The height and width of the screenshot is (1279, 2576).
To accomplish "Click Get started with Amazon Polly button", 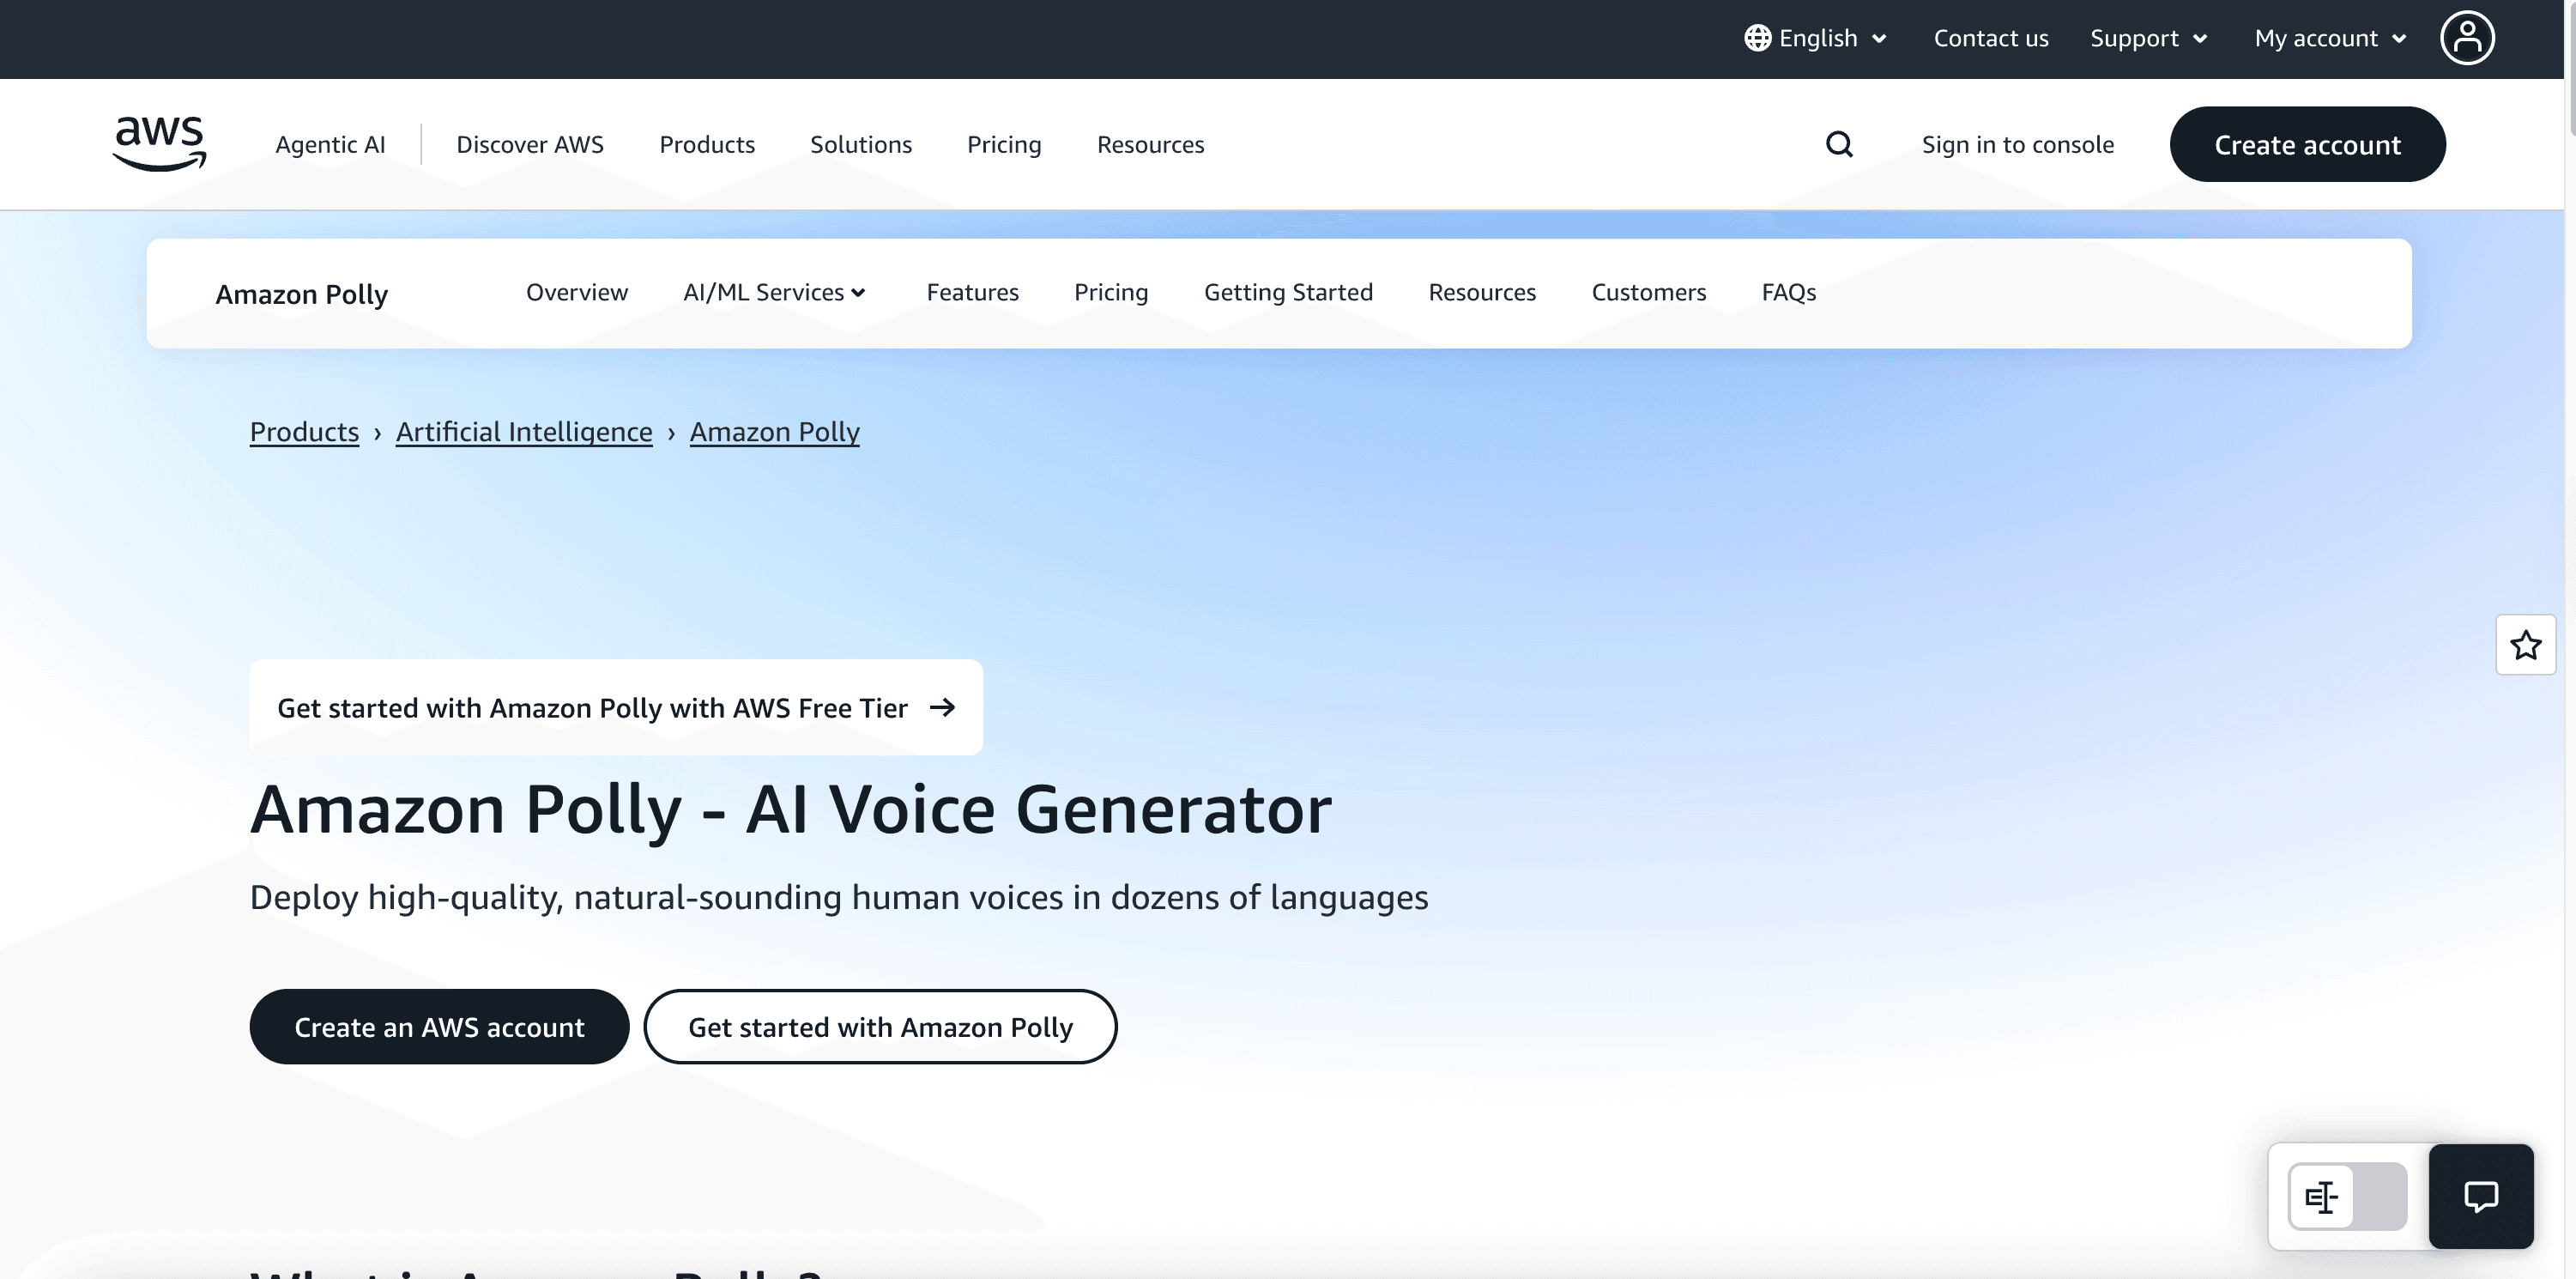I will 880,1027.
